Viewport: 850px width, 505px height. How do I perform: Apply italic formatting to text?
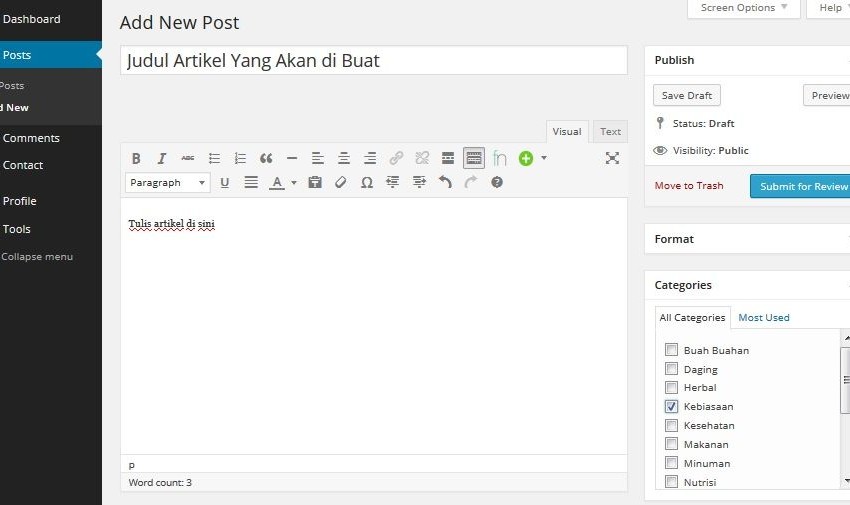tap(162, 158)
